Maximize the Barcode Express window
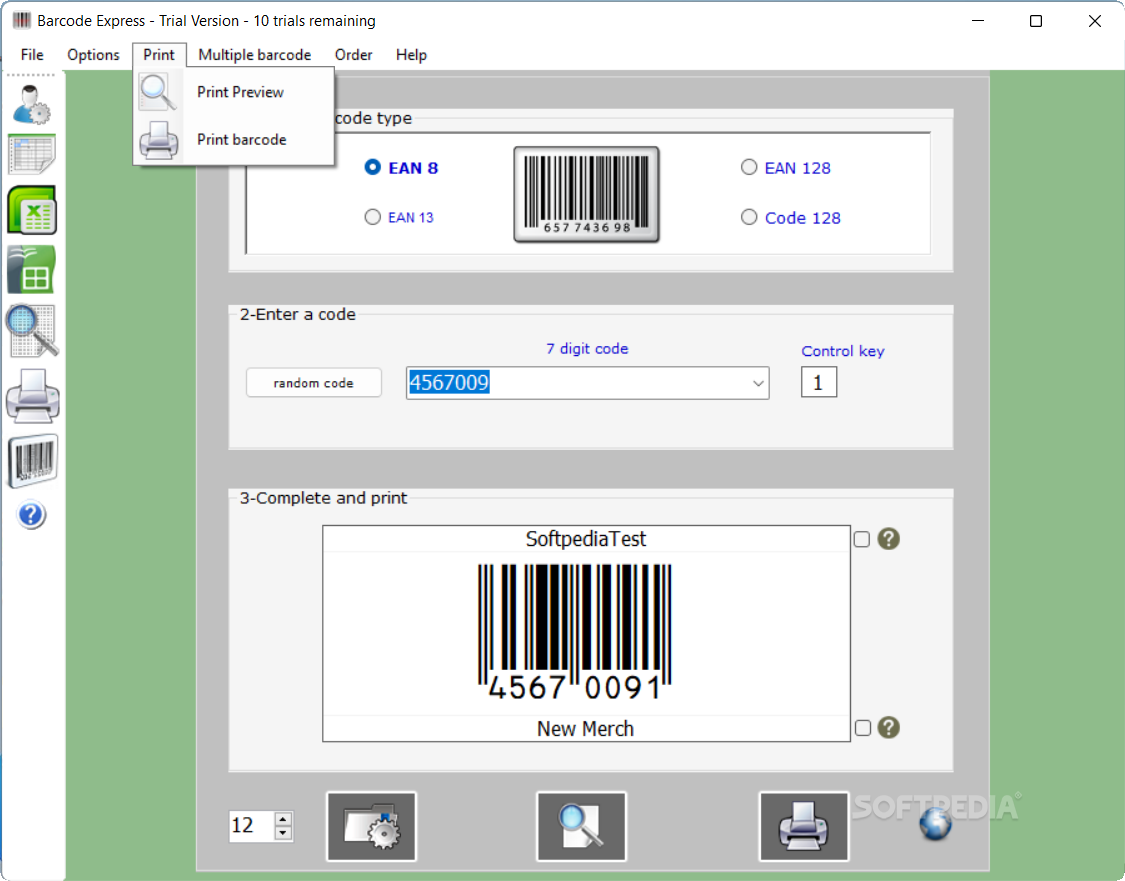This screenshot has width=1125, height=881. (1036, 21)
